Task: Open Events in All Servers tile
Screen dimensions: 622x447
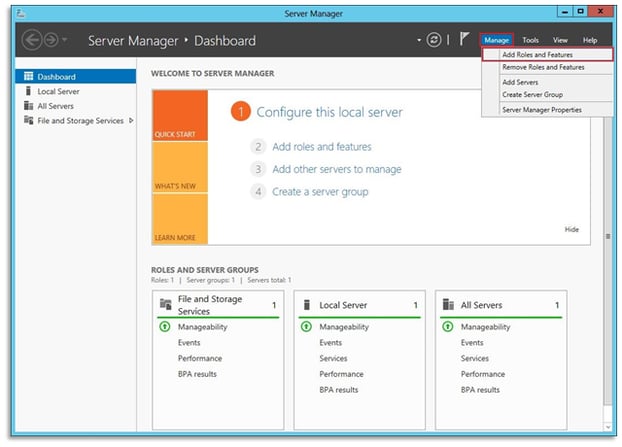Action: (472, 342)
